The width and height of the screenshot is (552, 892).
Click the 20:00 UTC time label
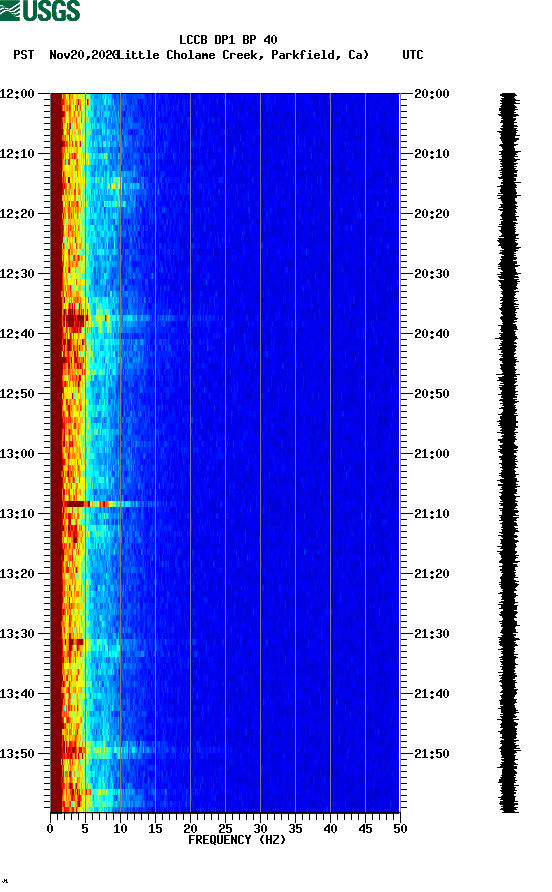coord(432,94)
